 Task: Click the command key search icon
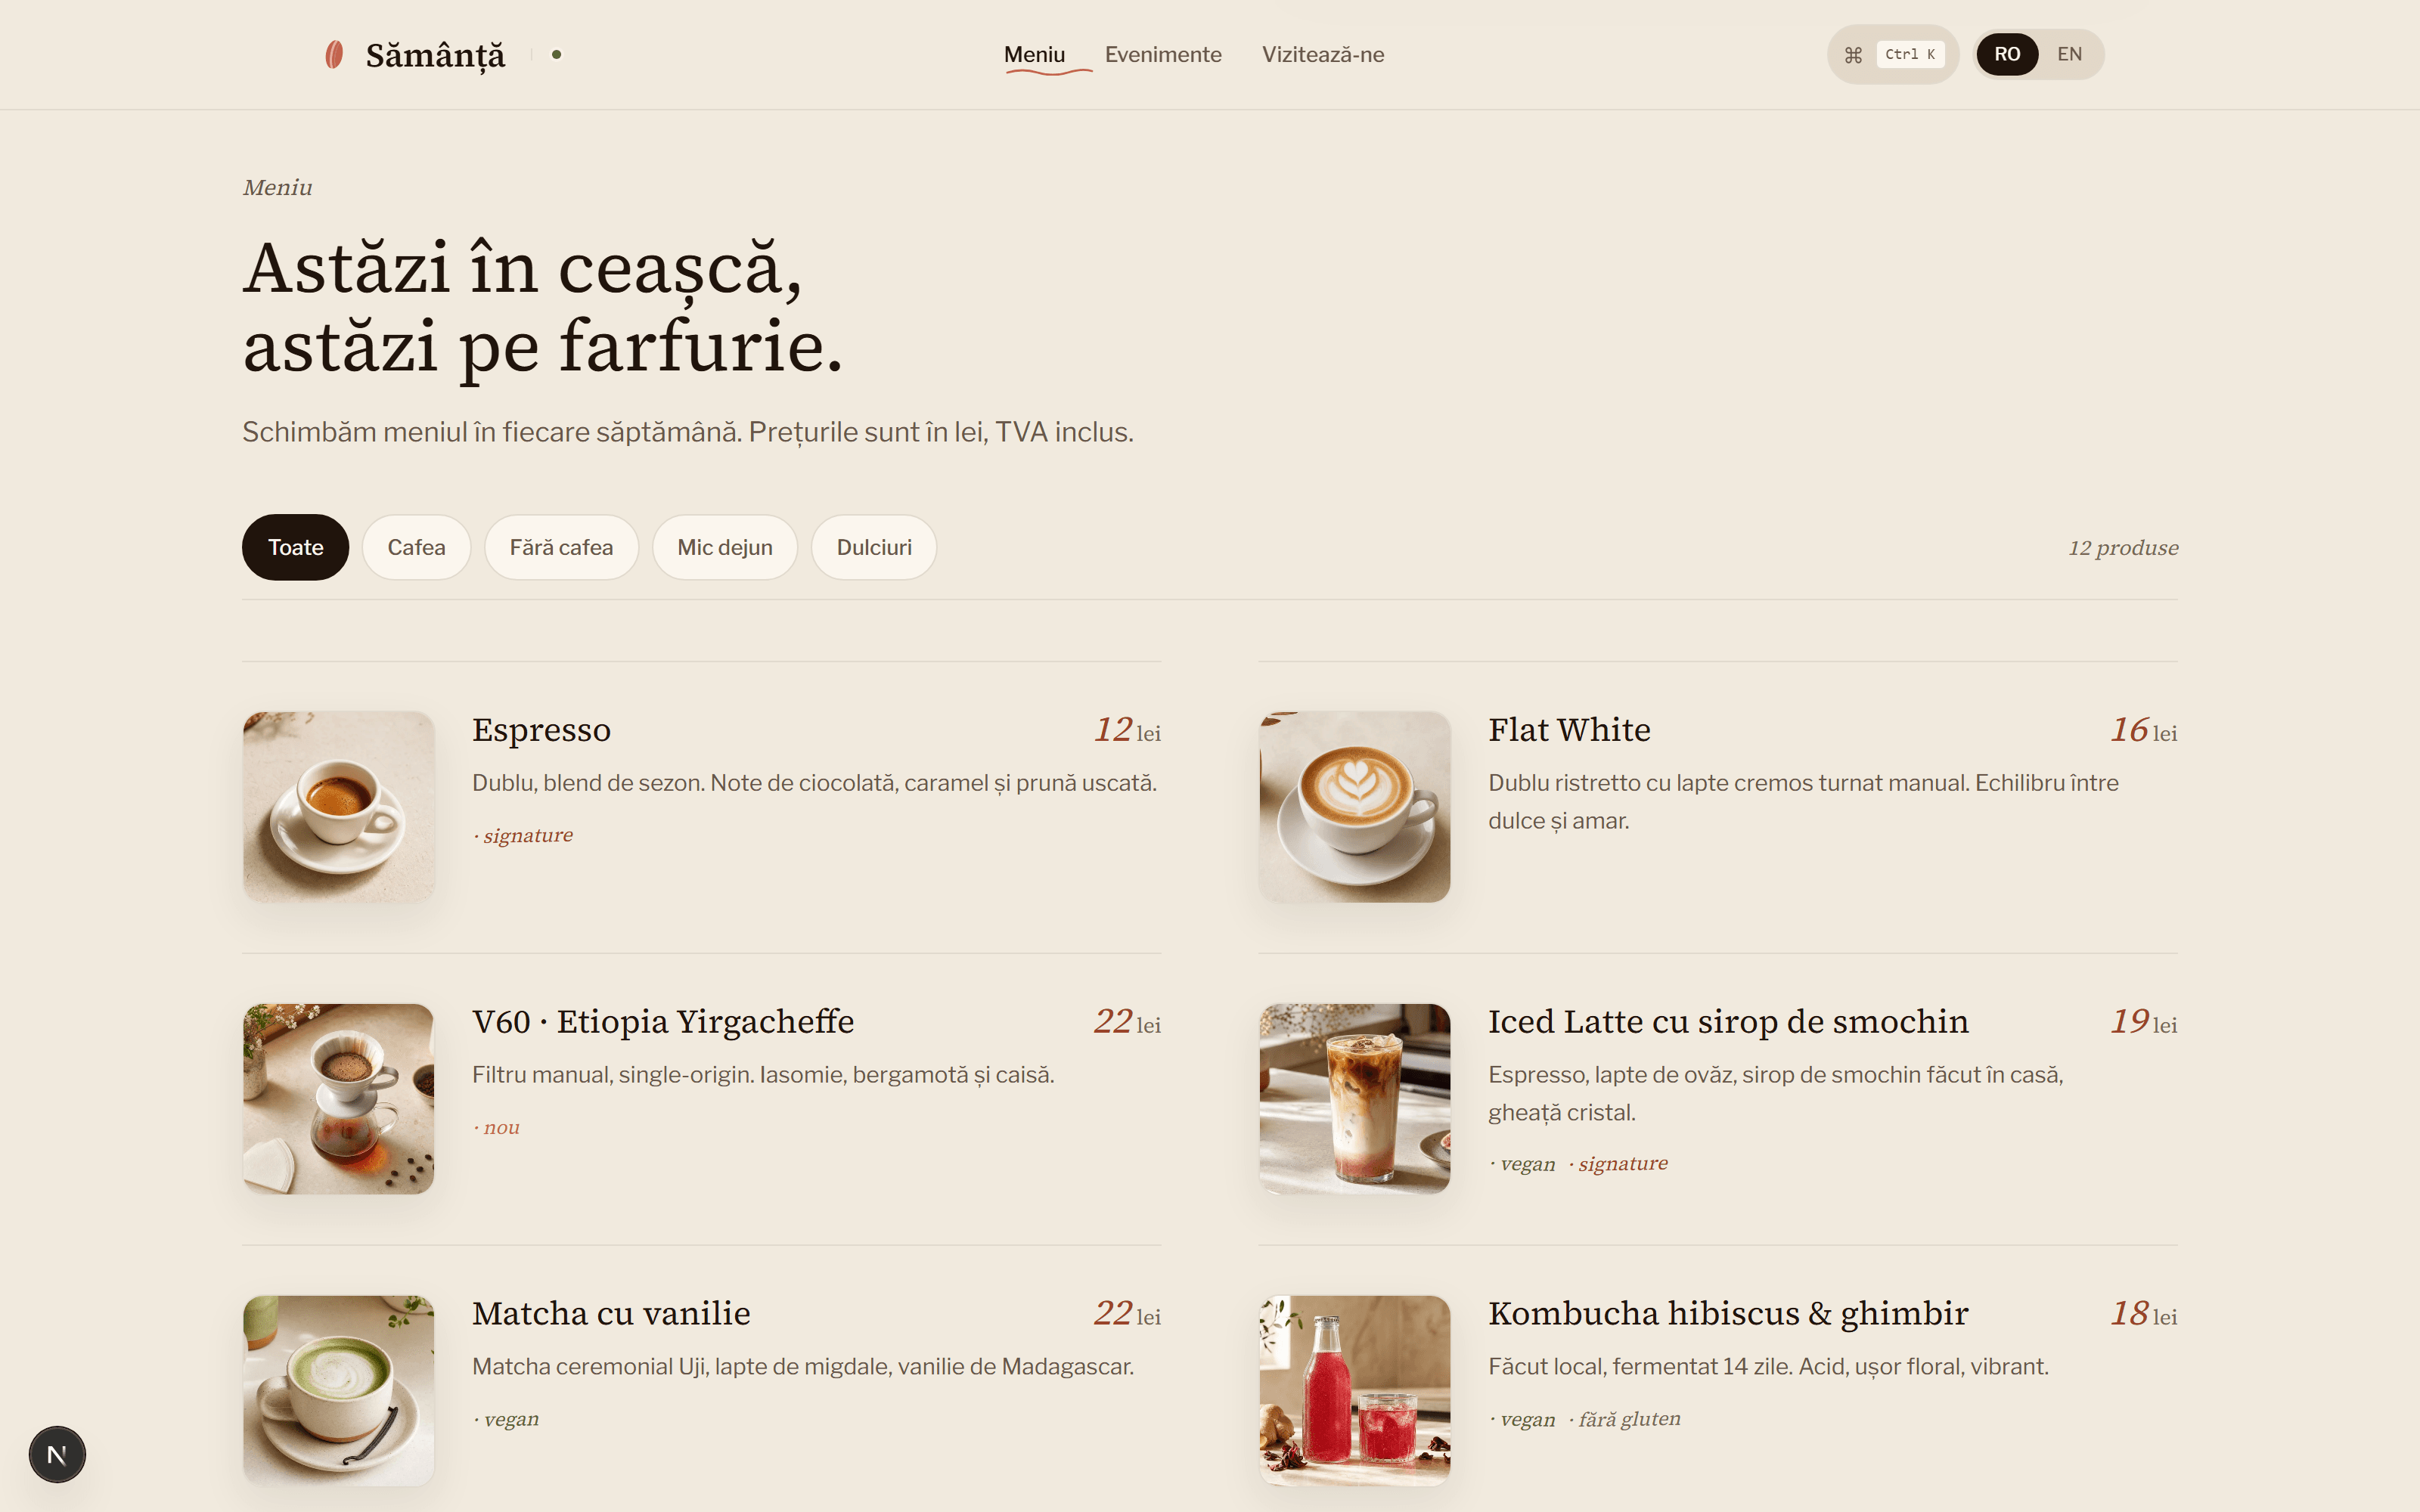tap(1853, 55)
